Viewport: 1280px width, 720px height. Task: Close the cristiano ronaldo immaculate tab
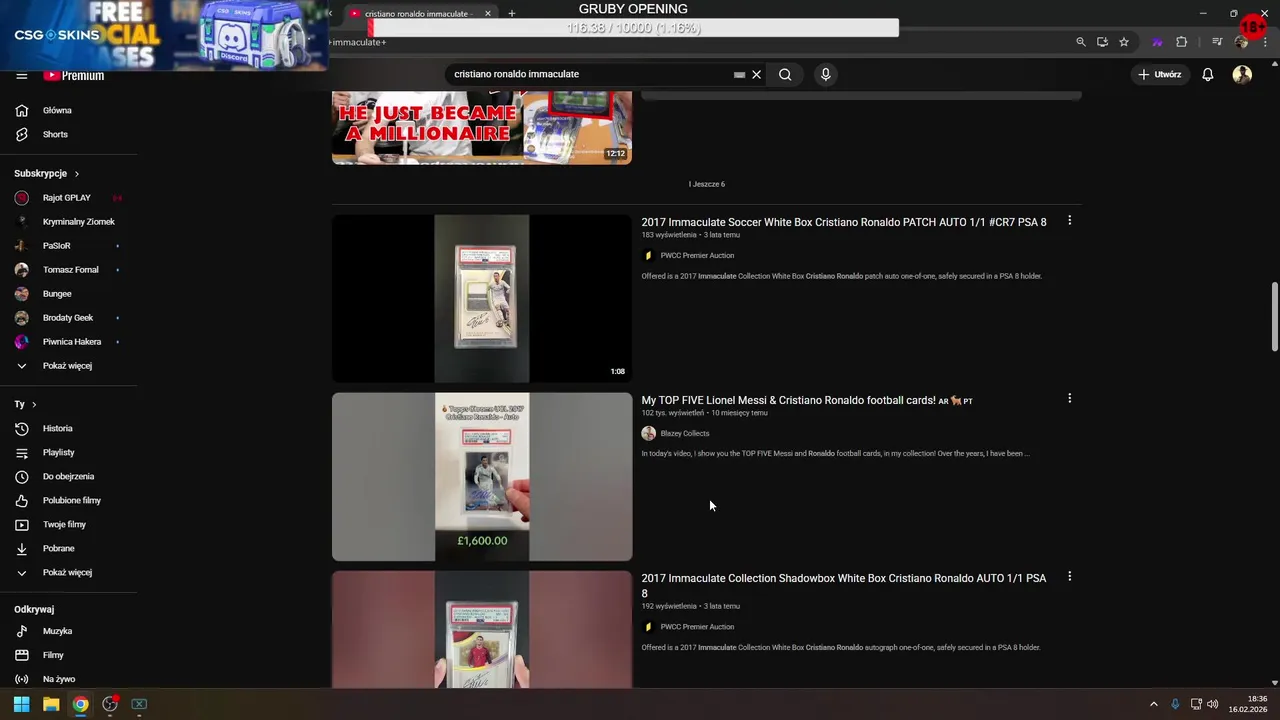[488, 14]
